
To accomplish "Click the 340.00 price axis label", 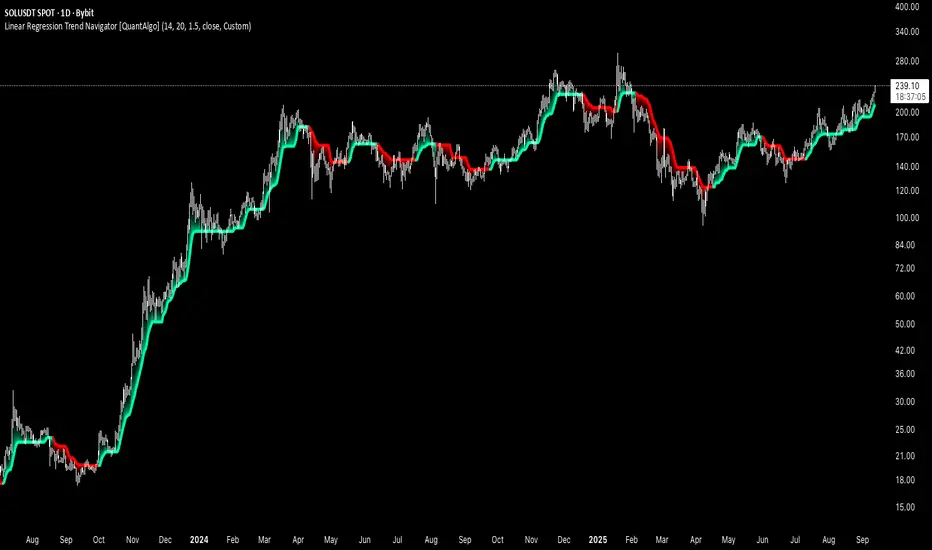I will click(x=907, y=32).
